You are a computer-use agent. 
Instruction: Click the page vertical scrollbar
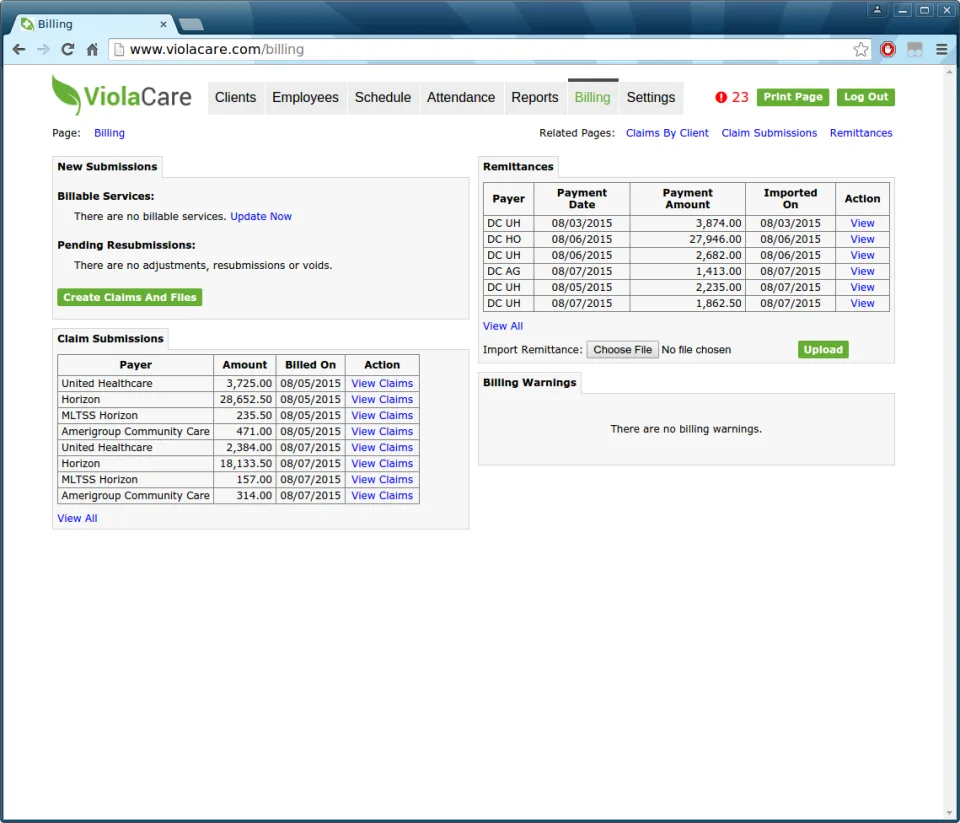pyautogui.click(x=950, y=441)
